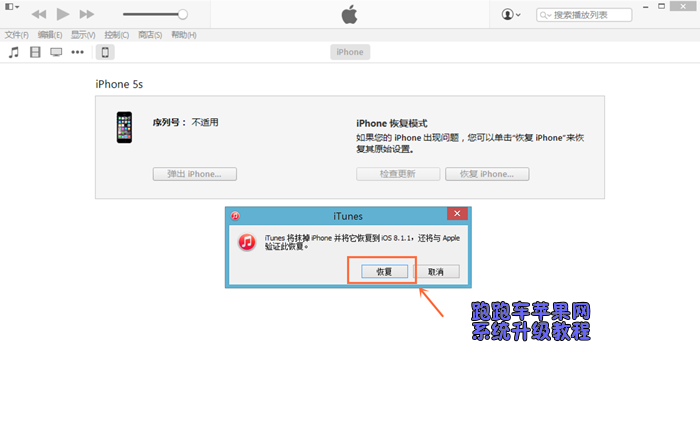The height and width of the screenshot is (444, 700).
Task: Click the 序列号： 不适用 text
Action: click(186, 122)
